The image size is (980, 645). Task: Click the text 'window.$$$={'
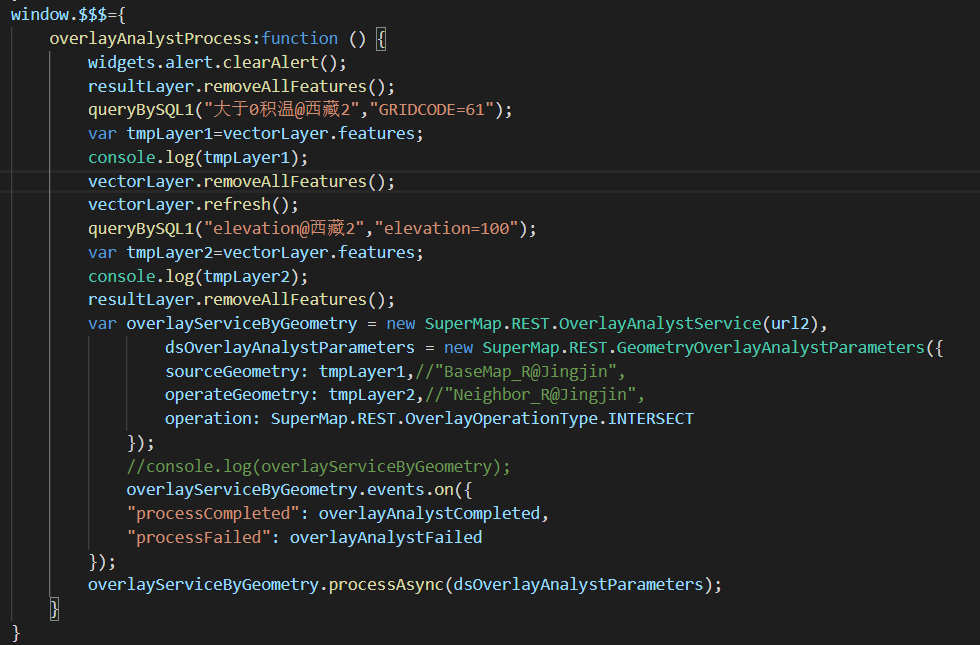click(x=68, y=14)
